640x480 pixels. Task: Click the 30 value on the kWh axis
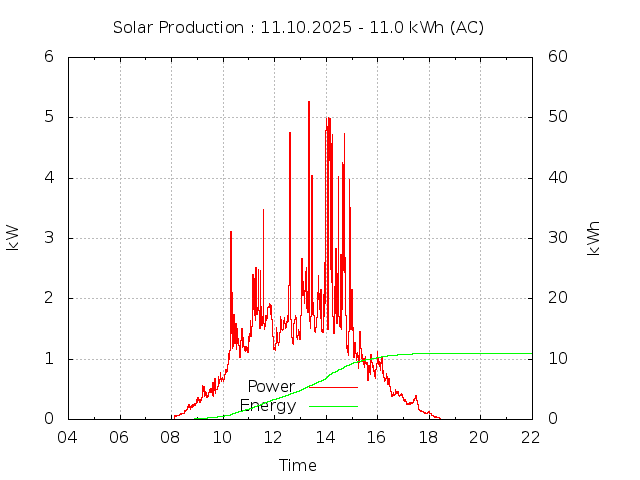558,238
